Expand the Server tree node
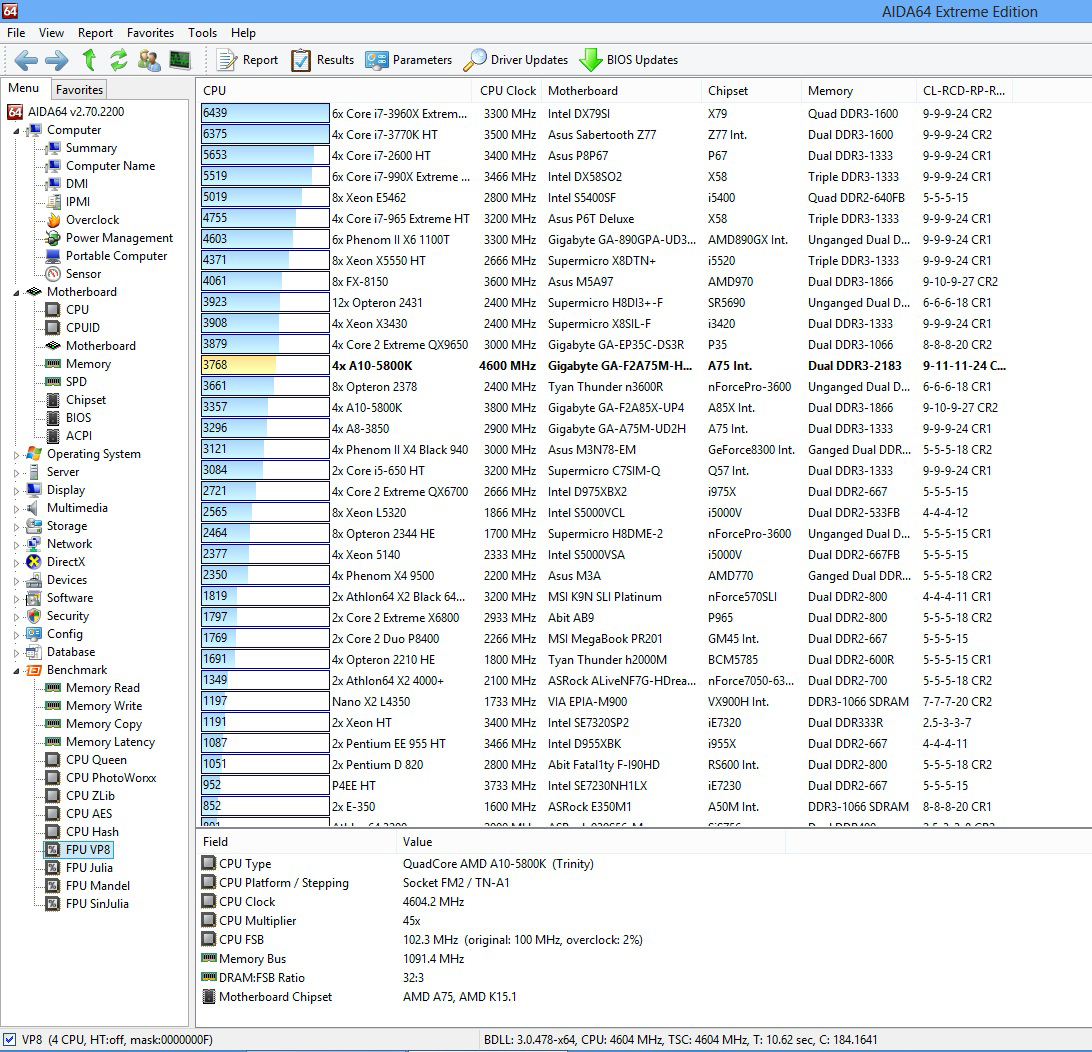This screenshot has height=1052, width=1092. (x=17, y=473)
